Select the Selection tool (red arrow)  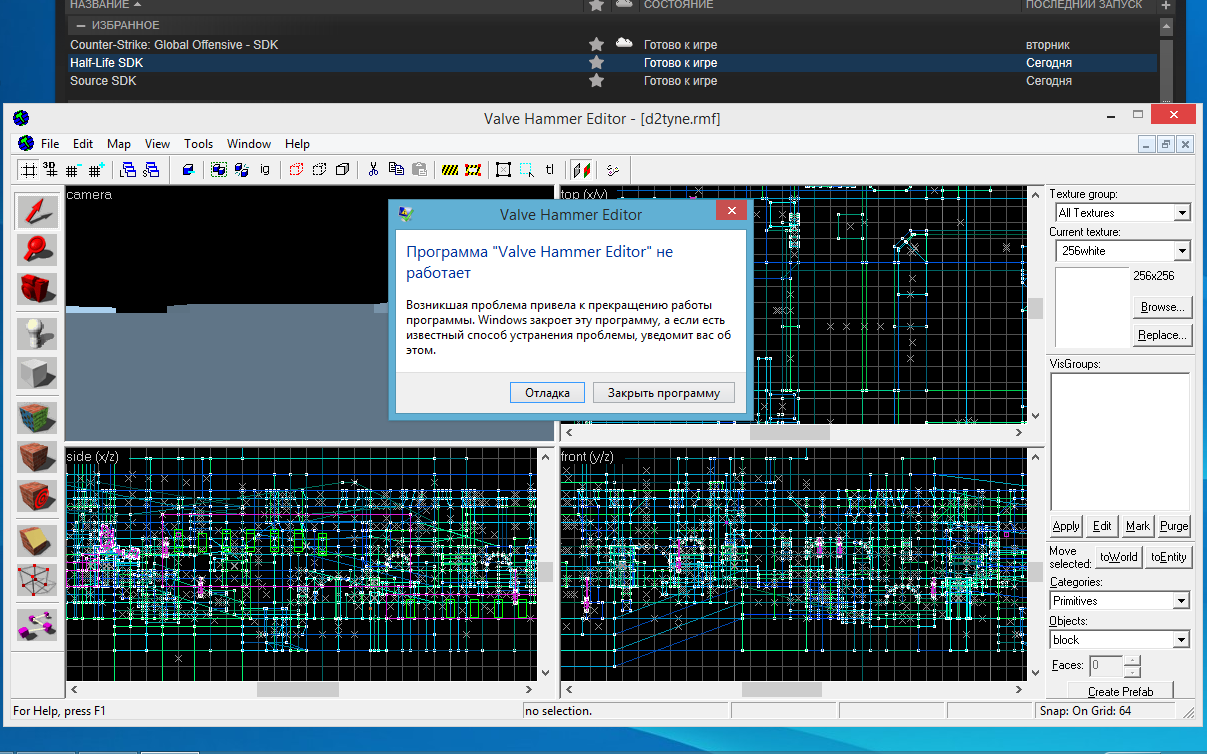(x=37, y=212)
